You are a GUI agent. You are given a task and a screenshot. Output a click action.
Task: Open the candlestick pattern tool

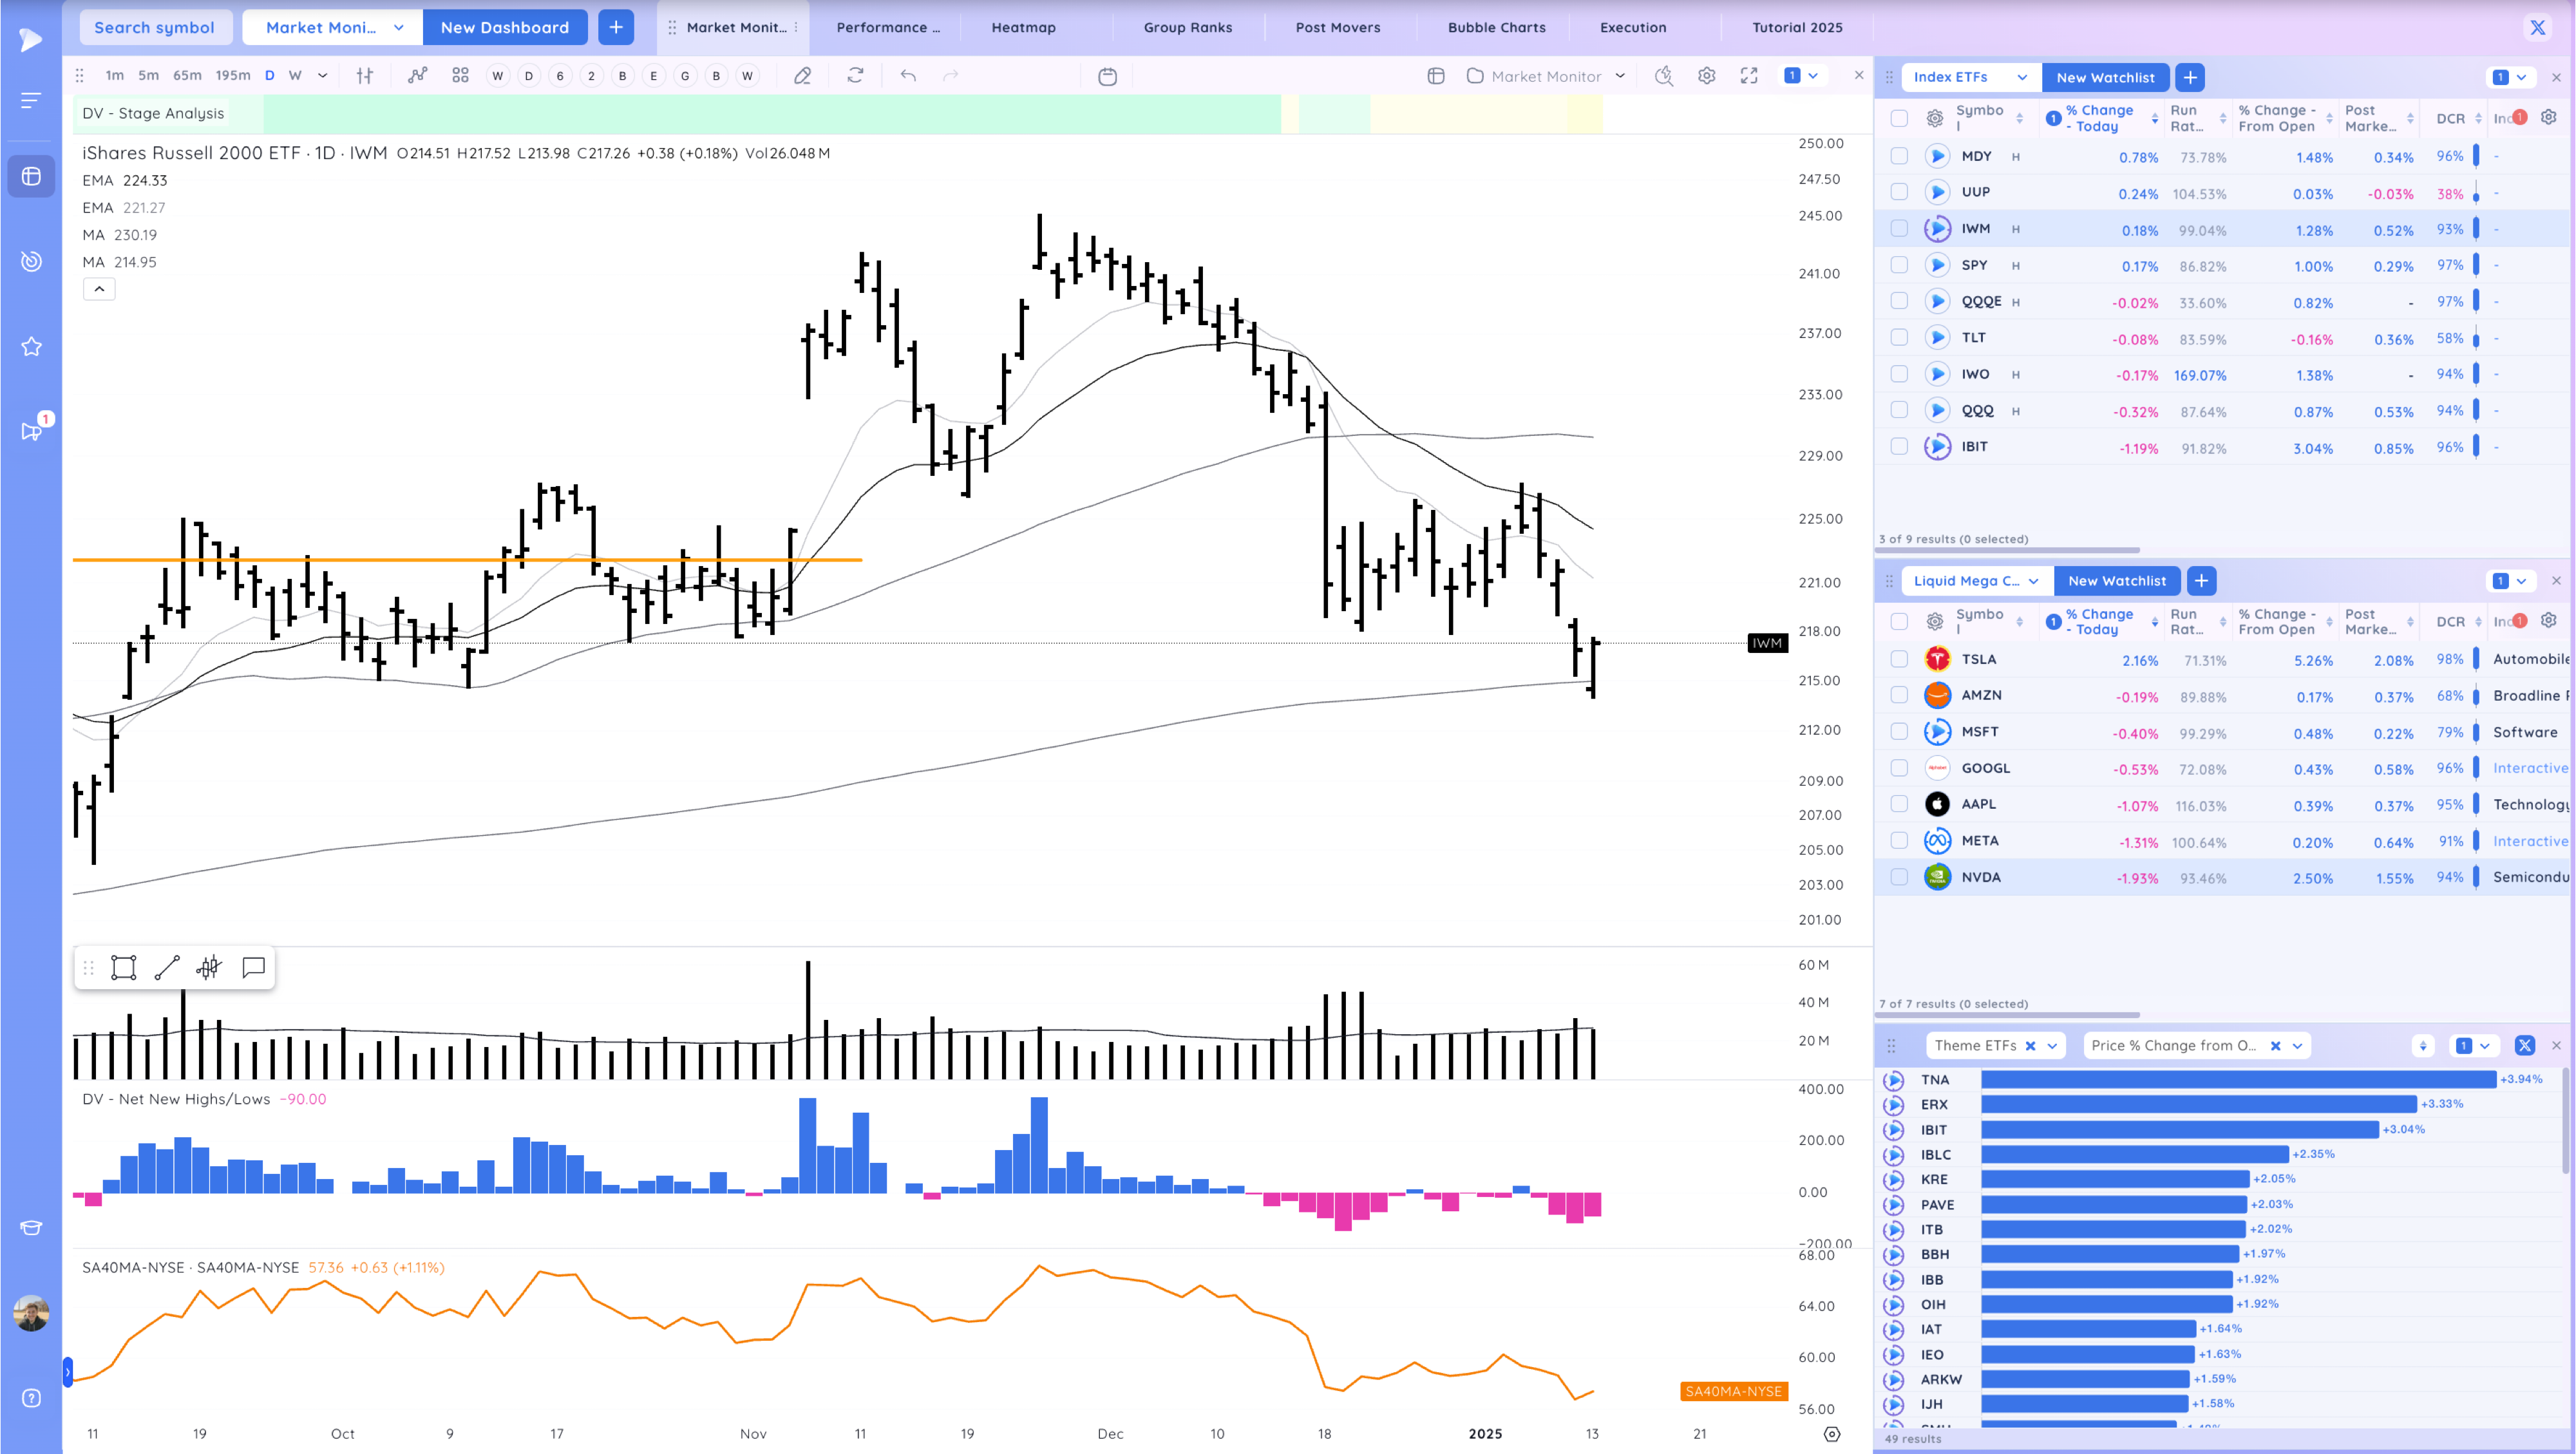click(x=209, y=967)
